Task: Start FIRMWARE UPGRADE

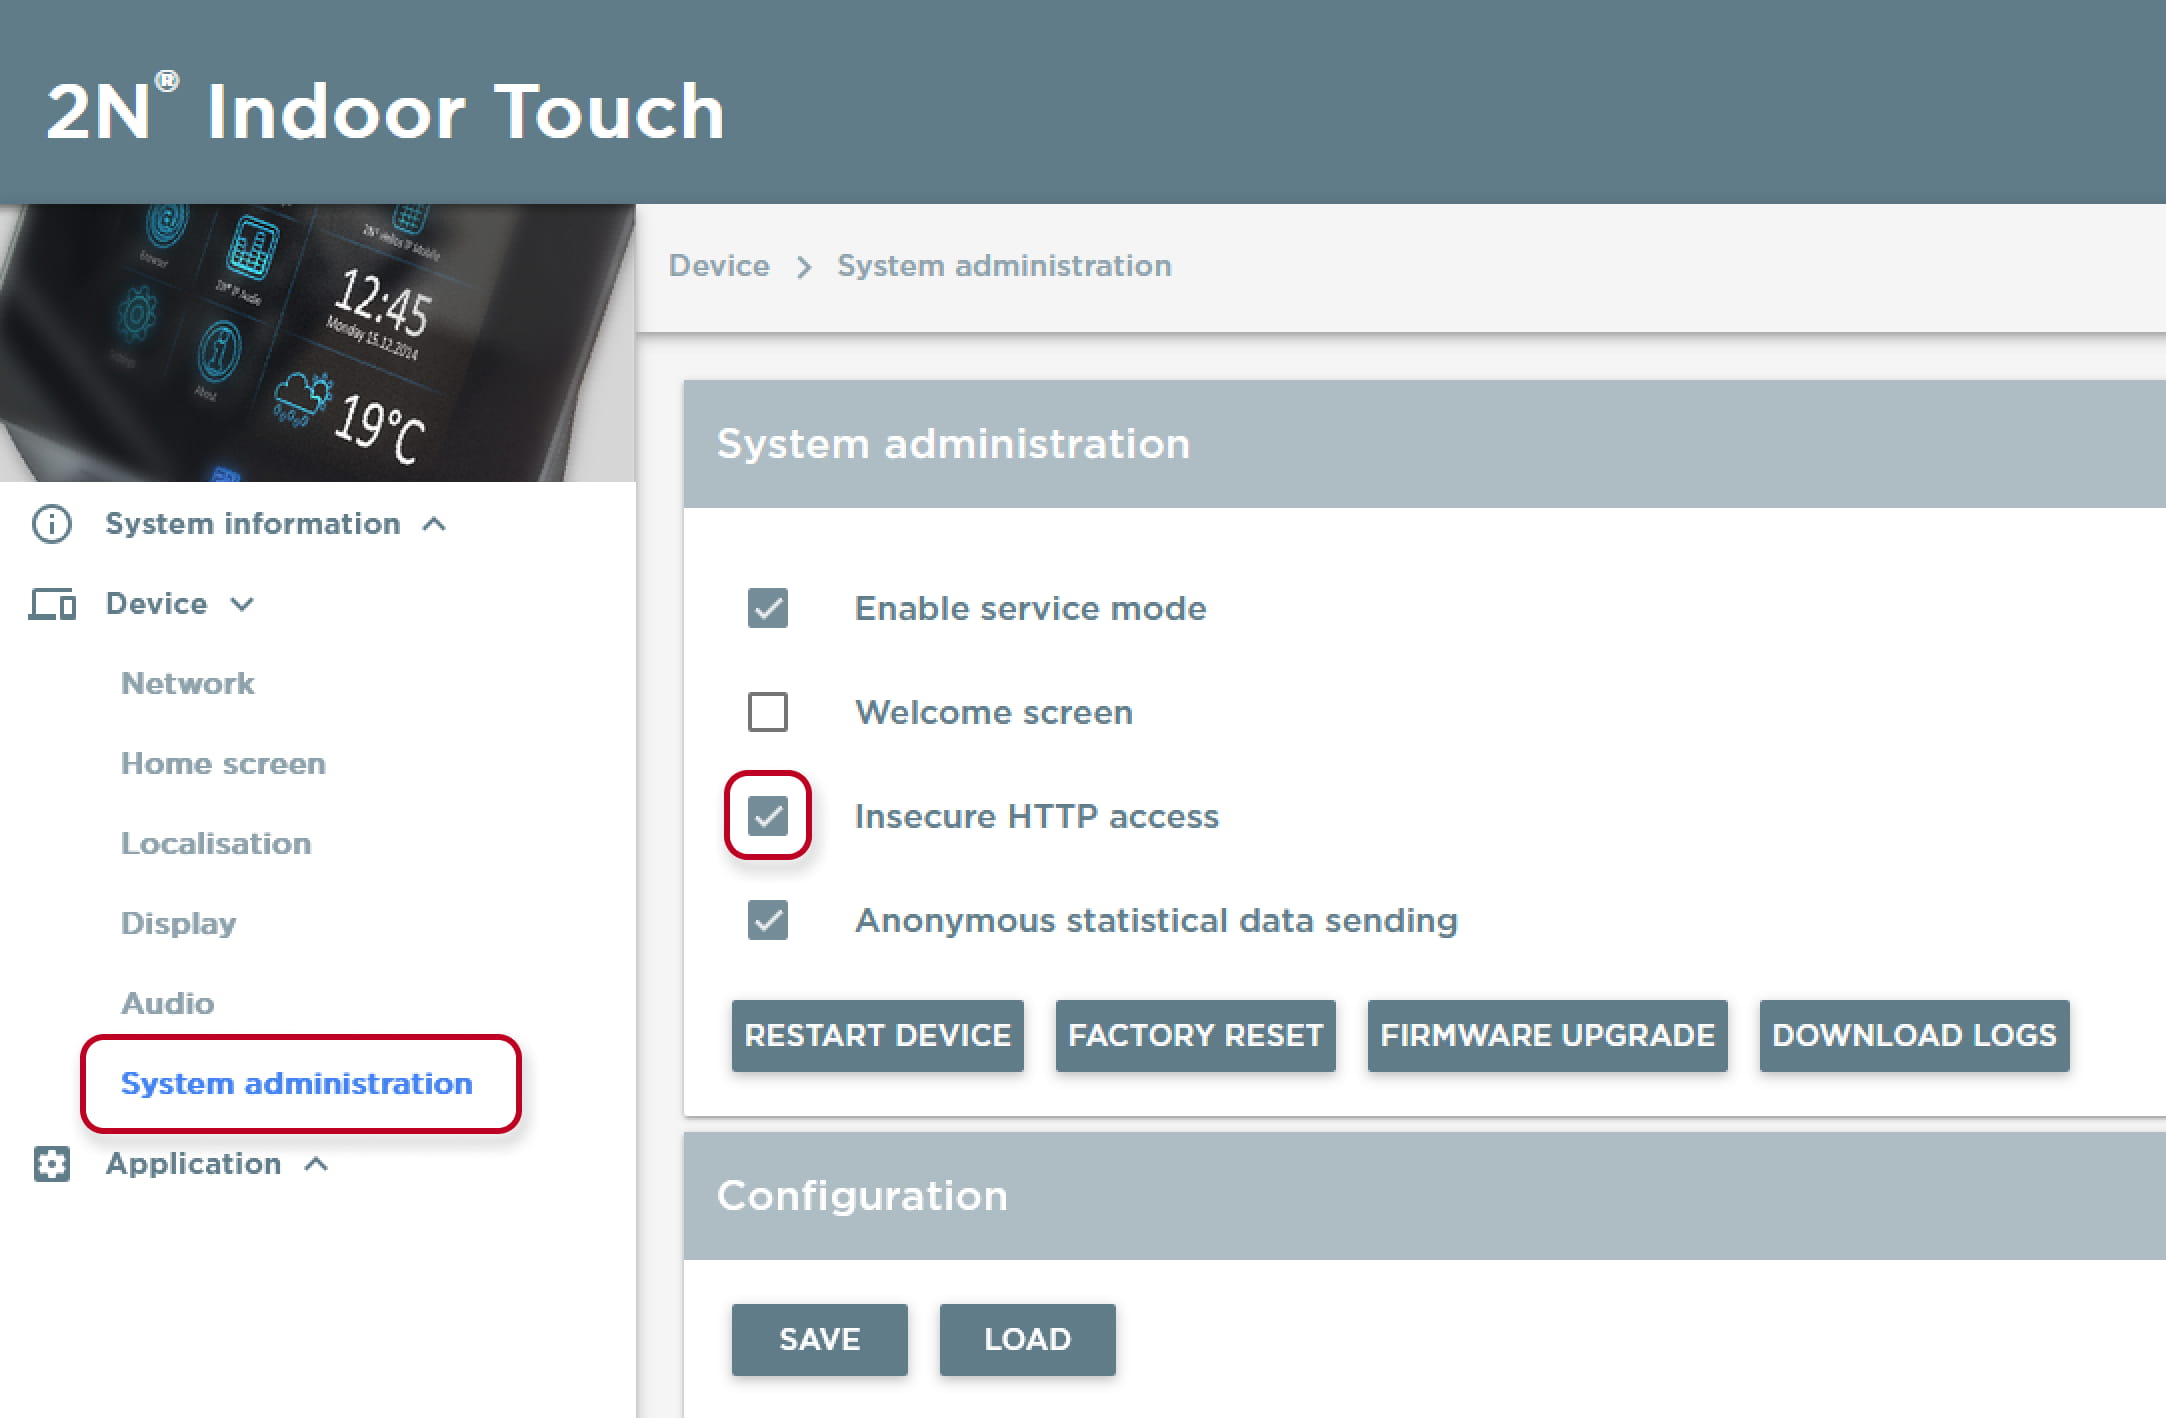Action: tap(1548, 1036)
